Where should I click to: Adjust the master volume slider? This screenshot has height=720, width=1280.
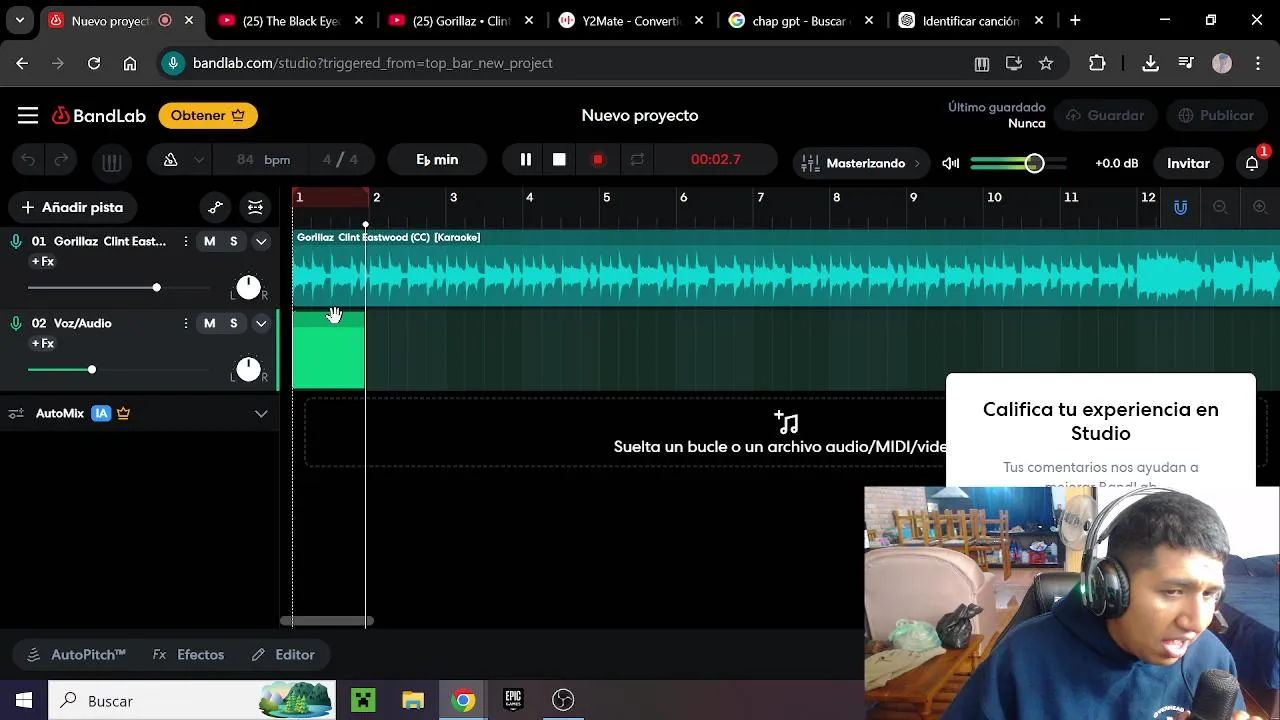click(1019, 163)
